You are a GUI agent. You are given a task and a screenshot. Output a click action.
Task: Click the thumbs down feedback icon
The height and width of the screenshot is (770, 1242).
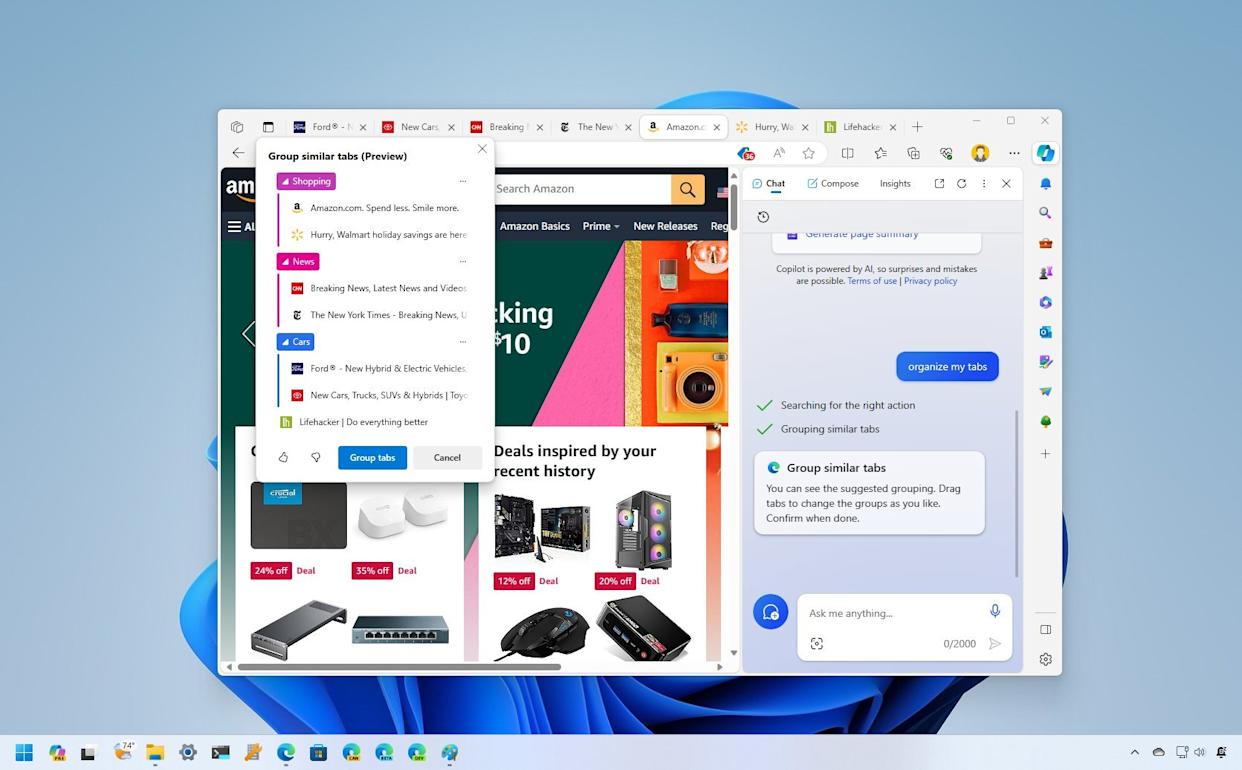315,457
